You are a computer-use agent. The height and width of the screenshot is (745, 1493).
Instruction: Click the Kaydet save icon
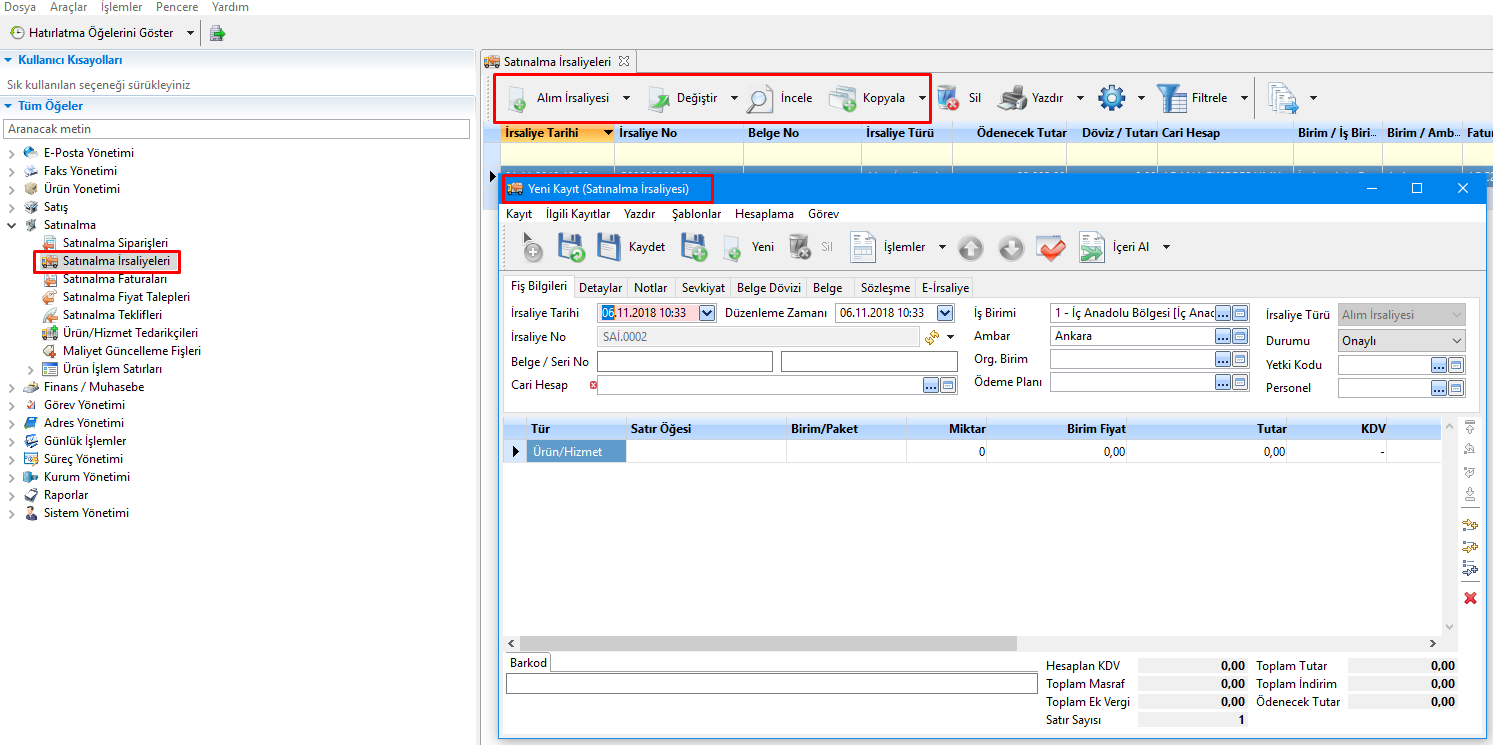[609, 247]
